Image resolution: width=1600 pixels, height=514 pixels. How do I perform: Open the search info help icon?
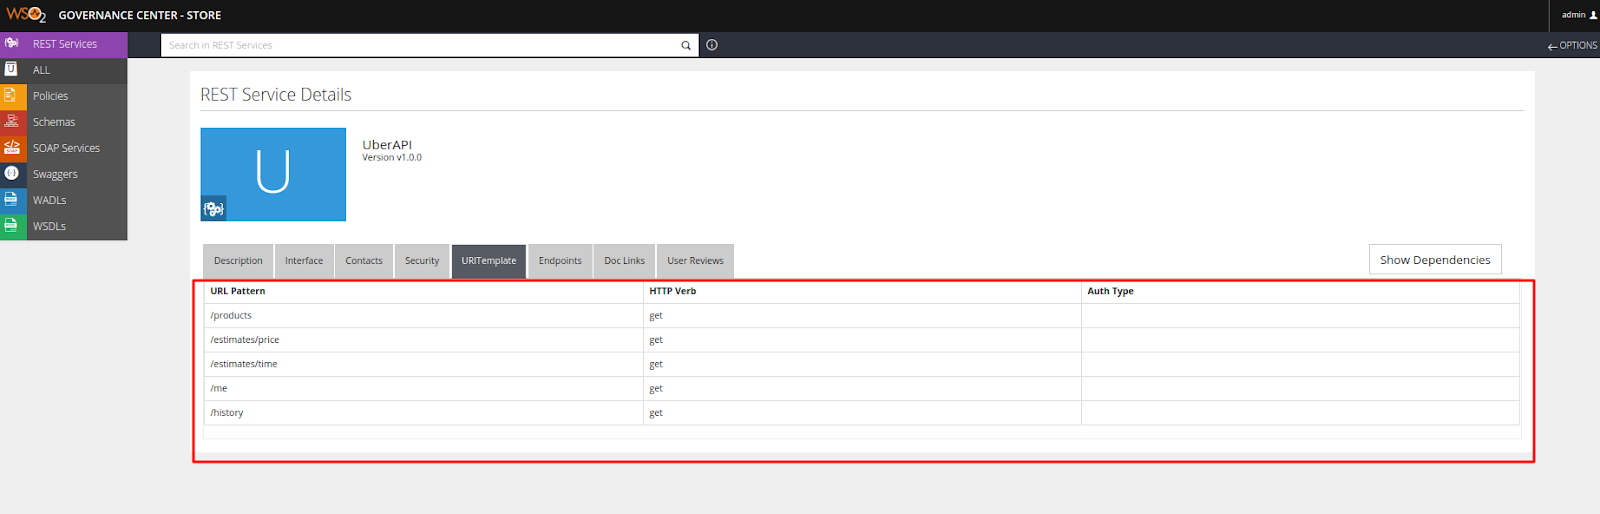[712, 45]
